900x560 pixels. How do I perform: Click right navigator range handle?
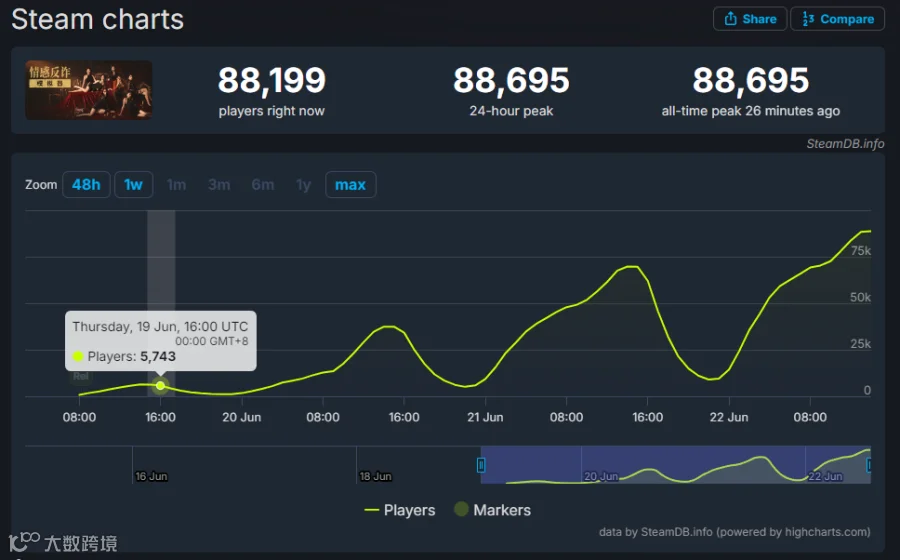click(869, 465)
